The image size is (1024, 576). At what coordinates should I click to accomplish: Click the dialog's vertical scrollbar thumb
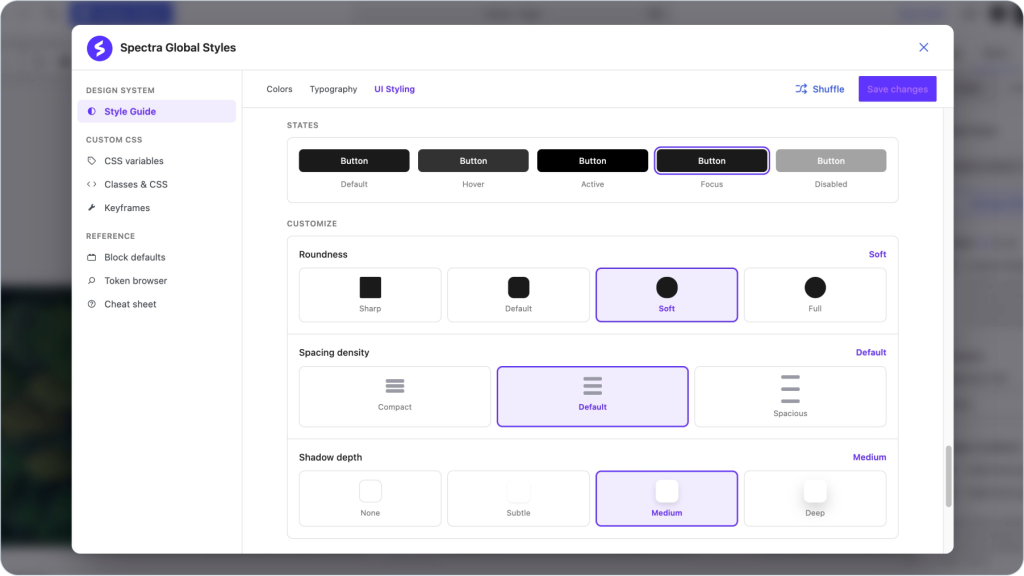pyautogui.click(x=948, y=476)
